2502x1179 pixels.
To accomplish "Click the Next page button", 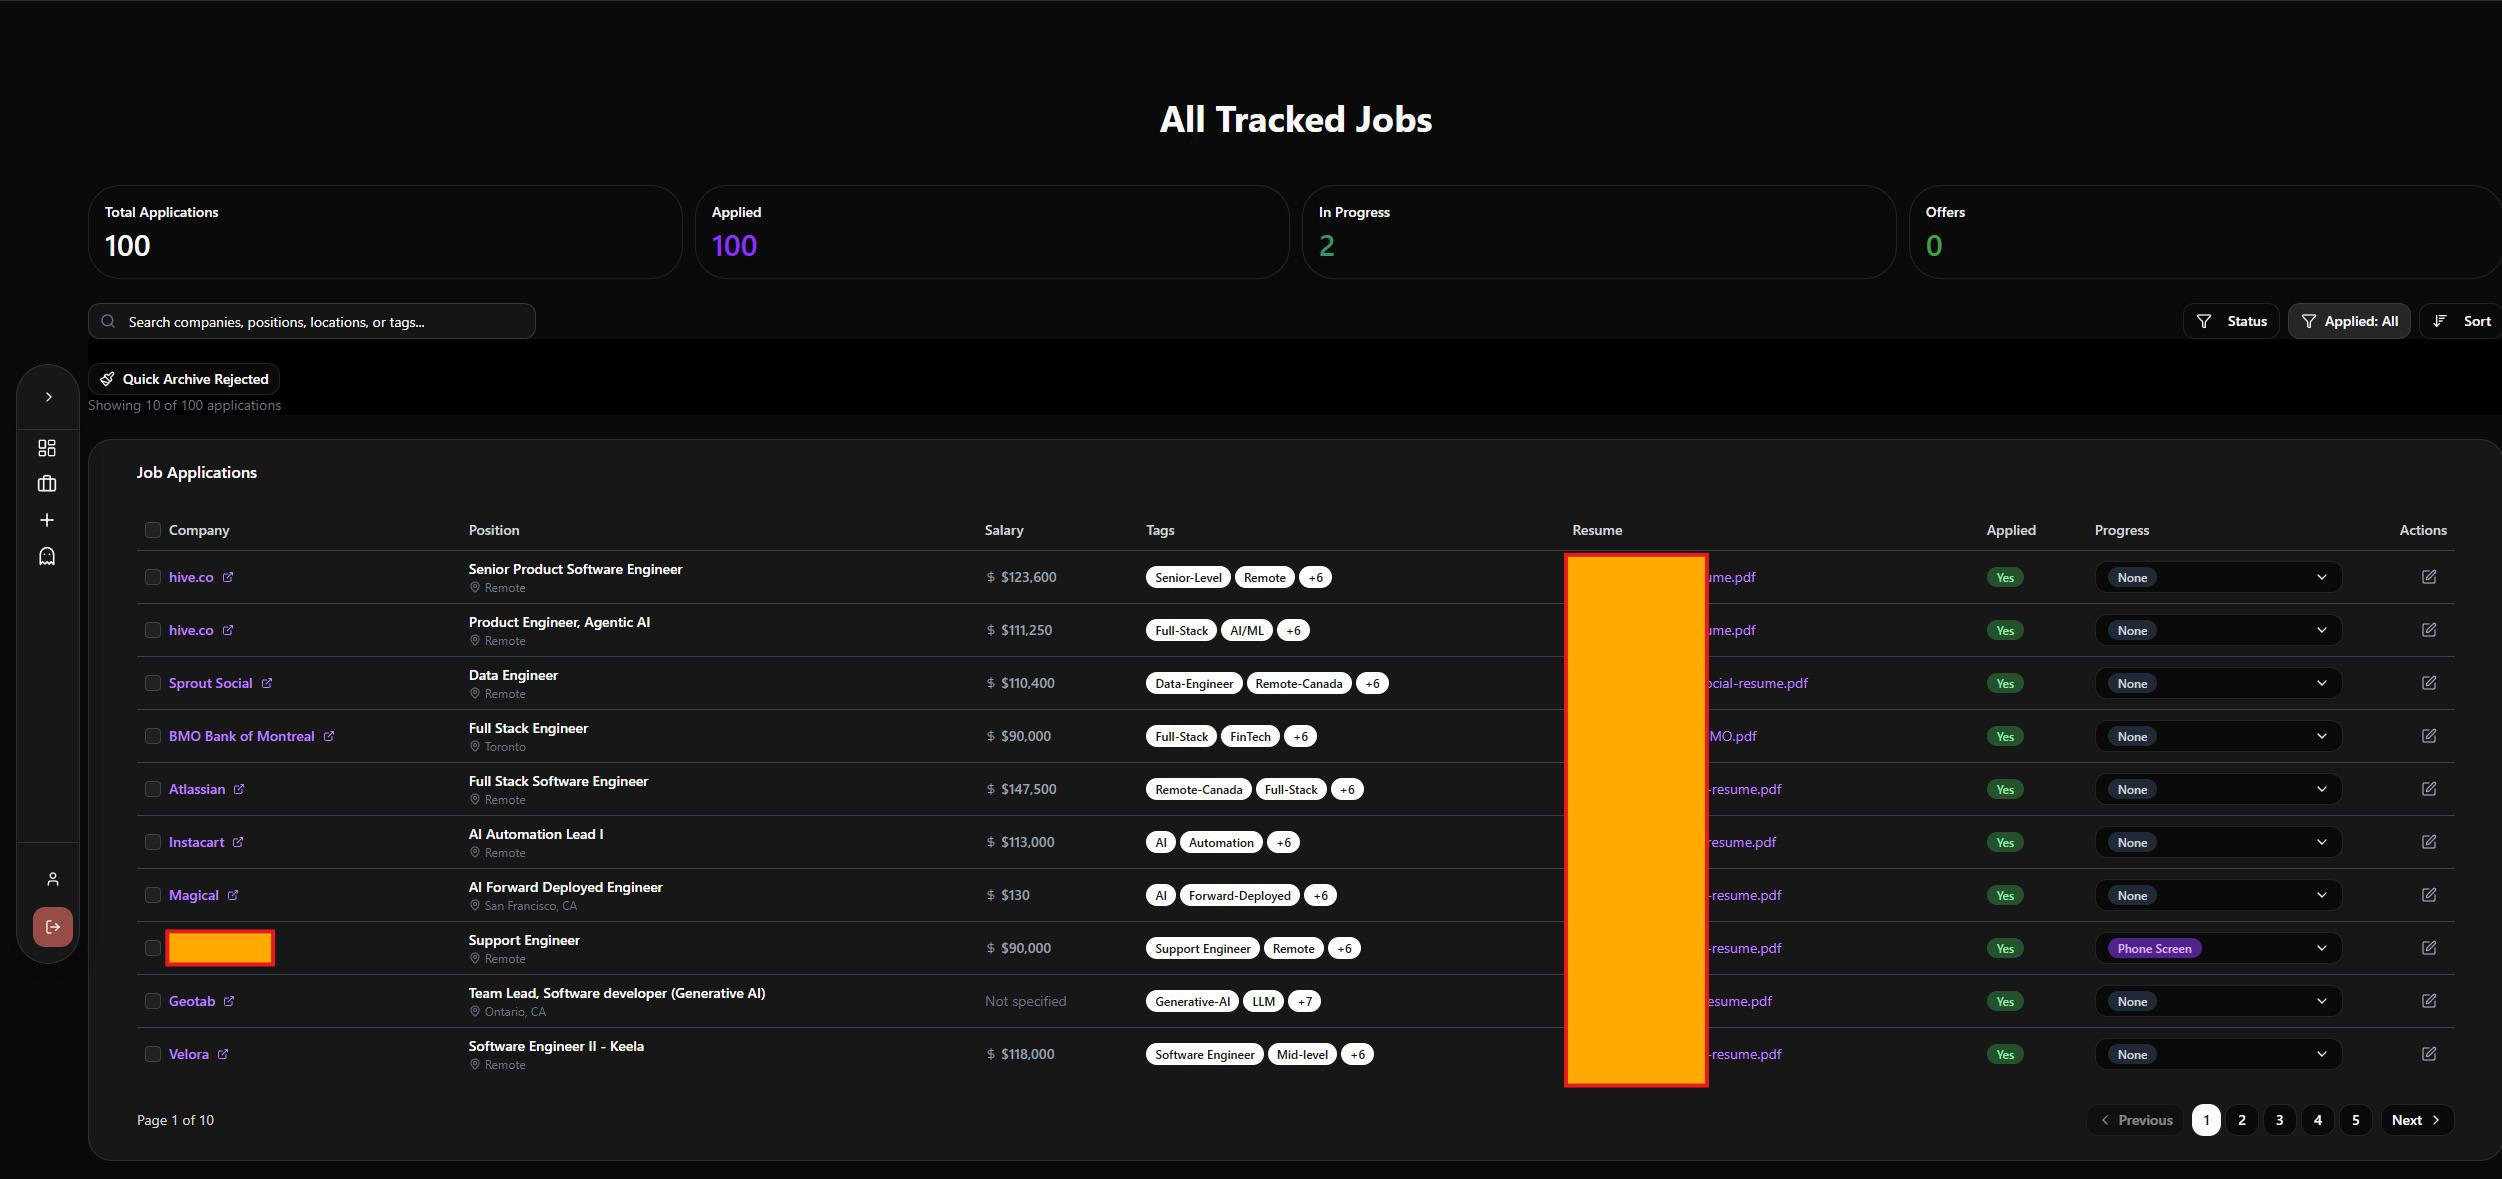I will click(2415, 1120).
